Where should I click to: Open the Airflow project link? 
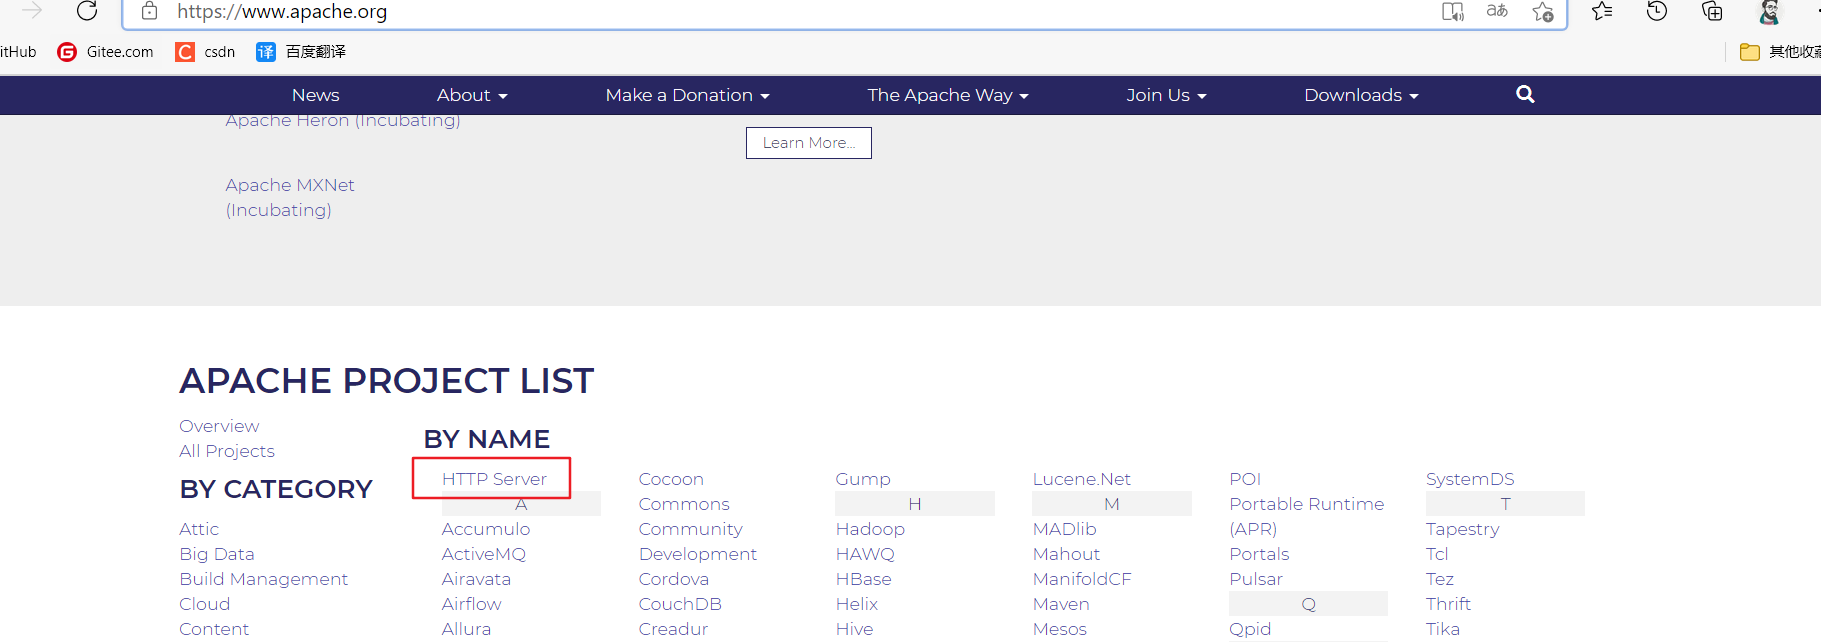(472, 604)
